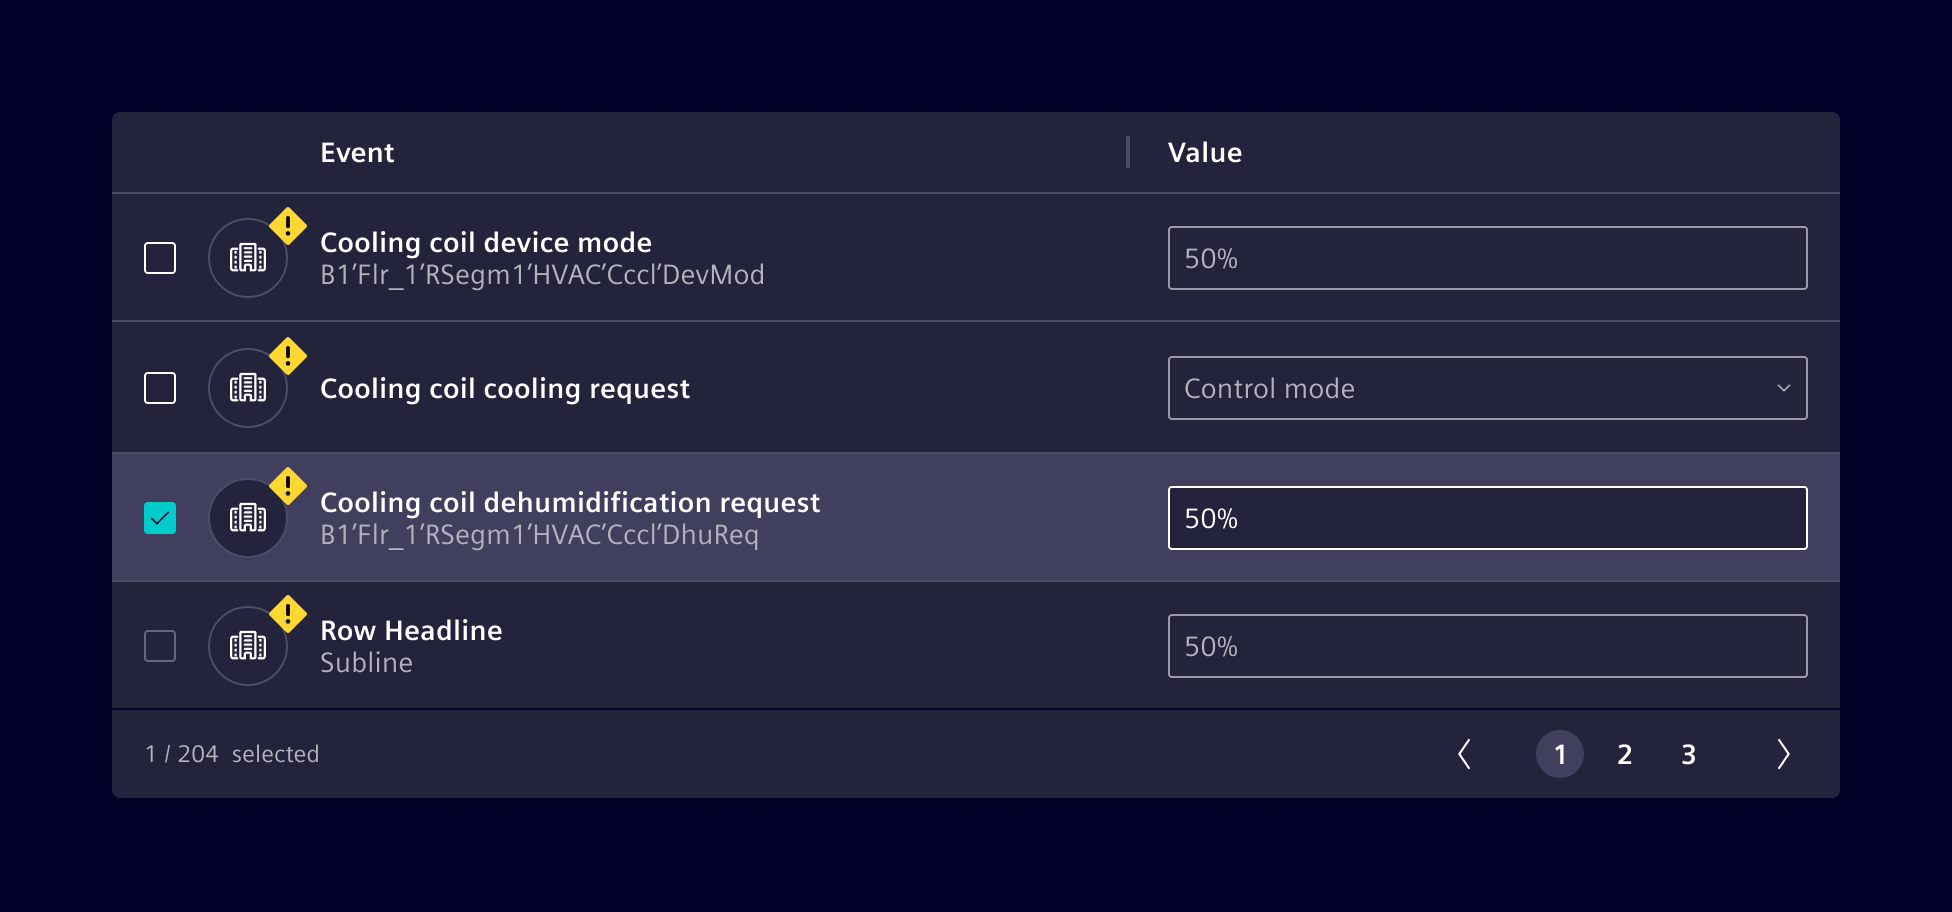Image resolution: width=1952 pixels, height=912 pixels.
Task: Check the Row Headline checkbox
Action: pyautogui.click(x=160, y=646)
